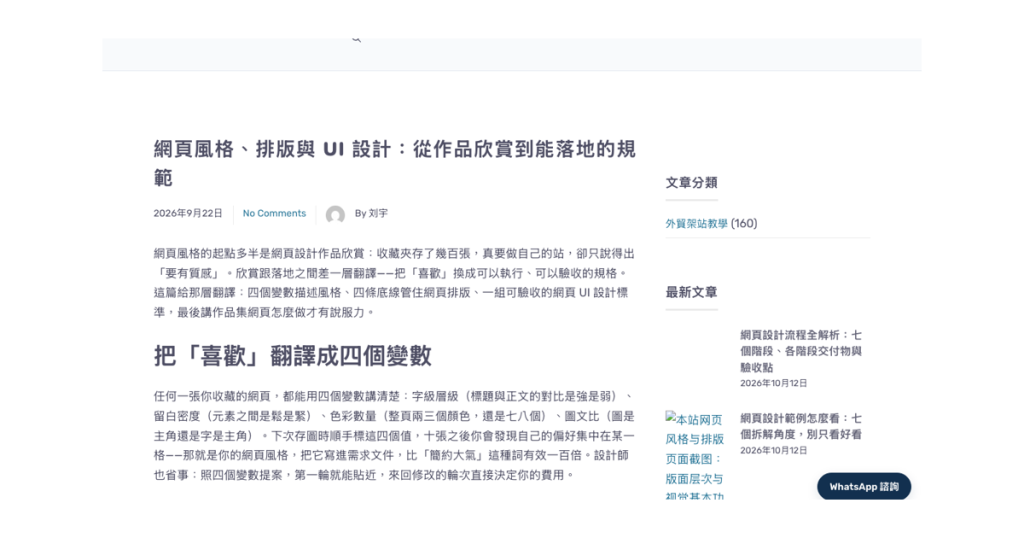1024x538 pixels.
Task: Click the 最新文章 sidebar heading
Action: coord(692,292)
